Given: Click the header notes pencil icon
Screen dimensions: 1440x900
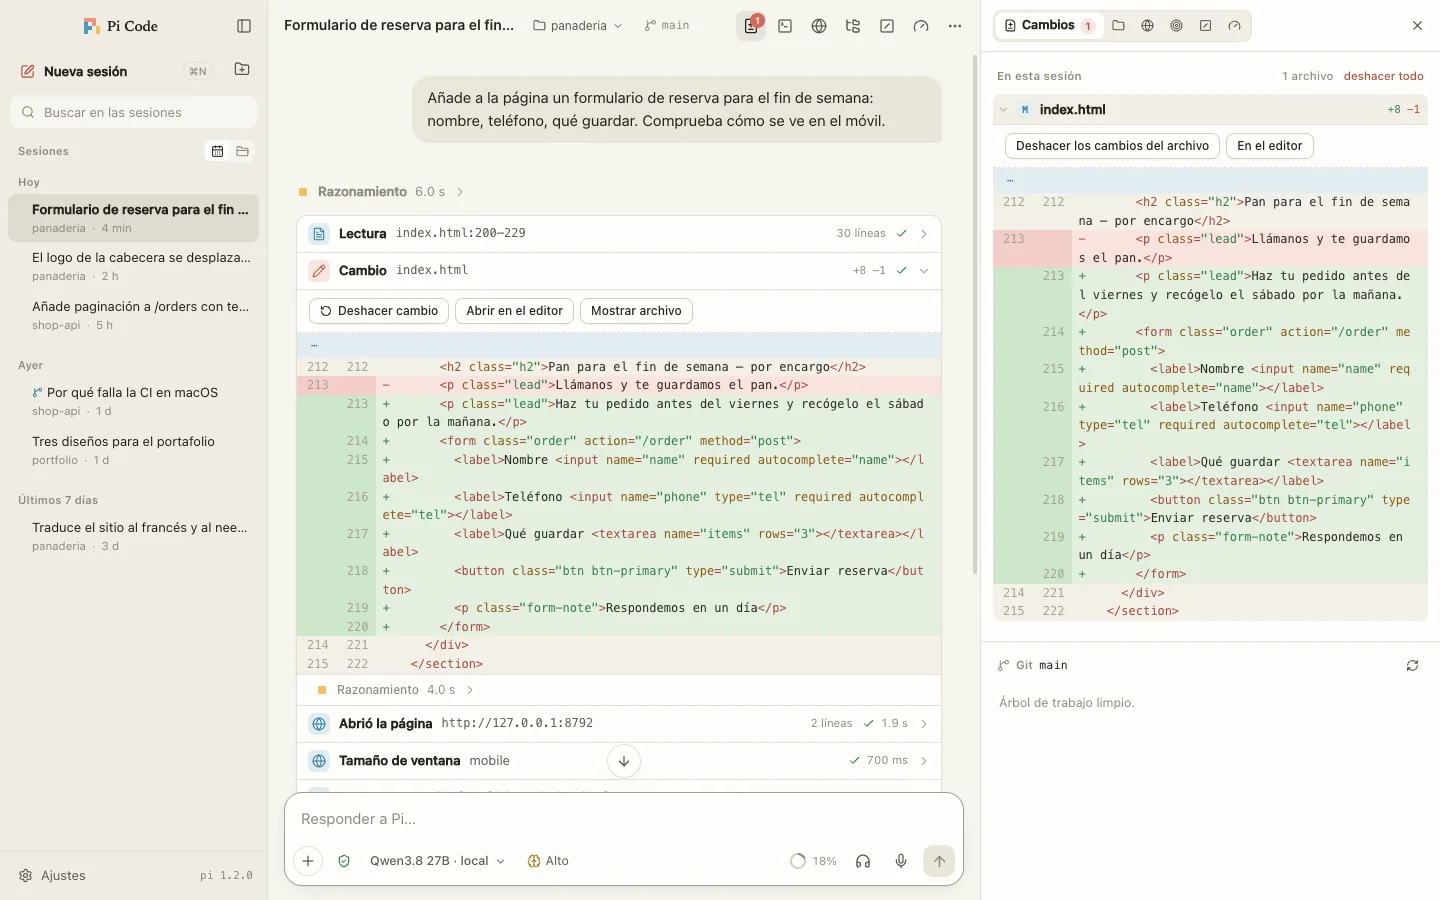Looking at the screenshot, I should 887,26.
